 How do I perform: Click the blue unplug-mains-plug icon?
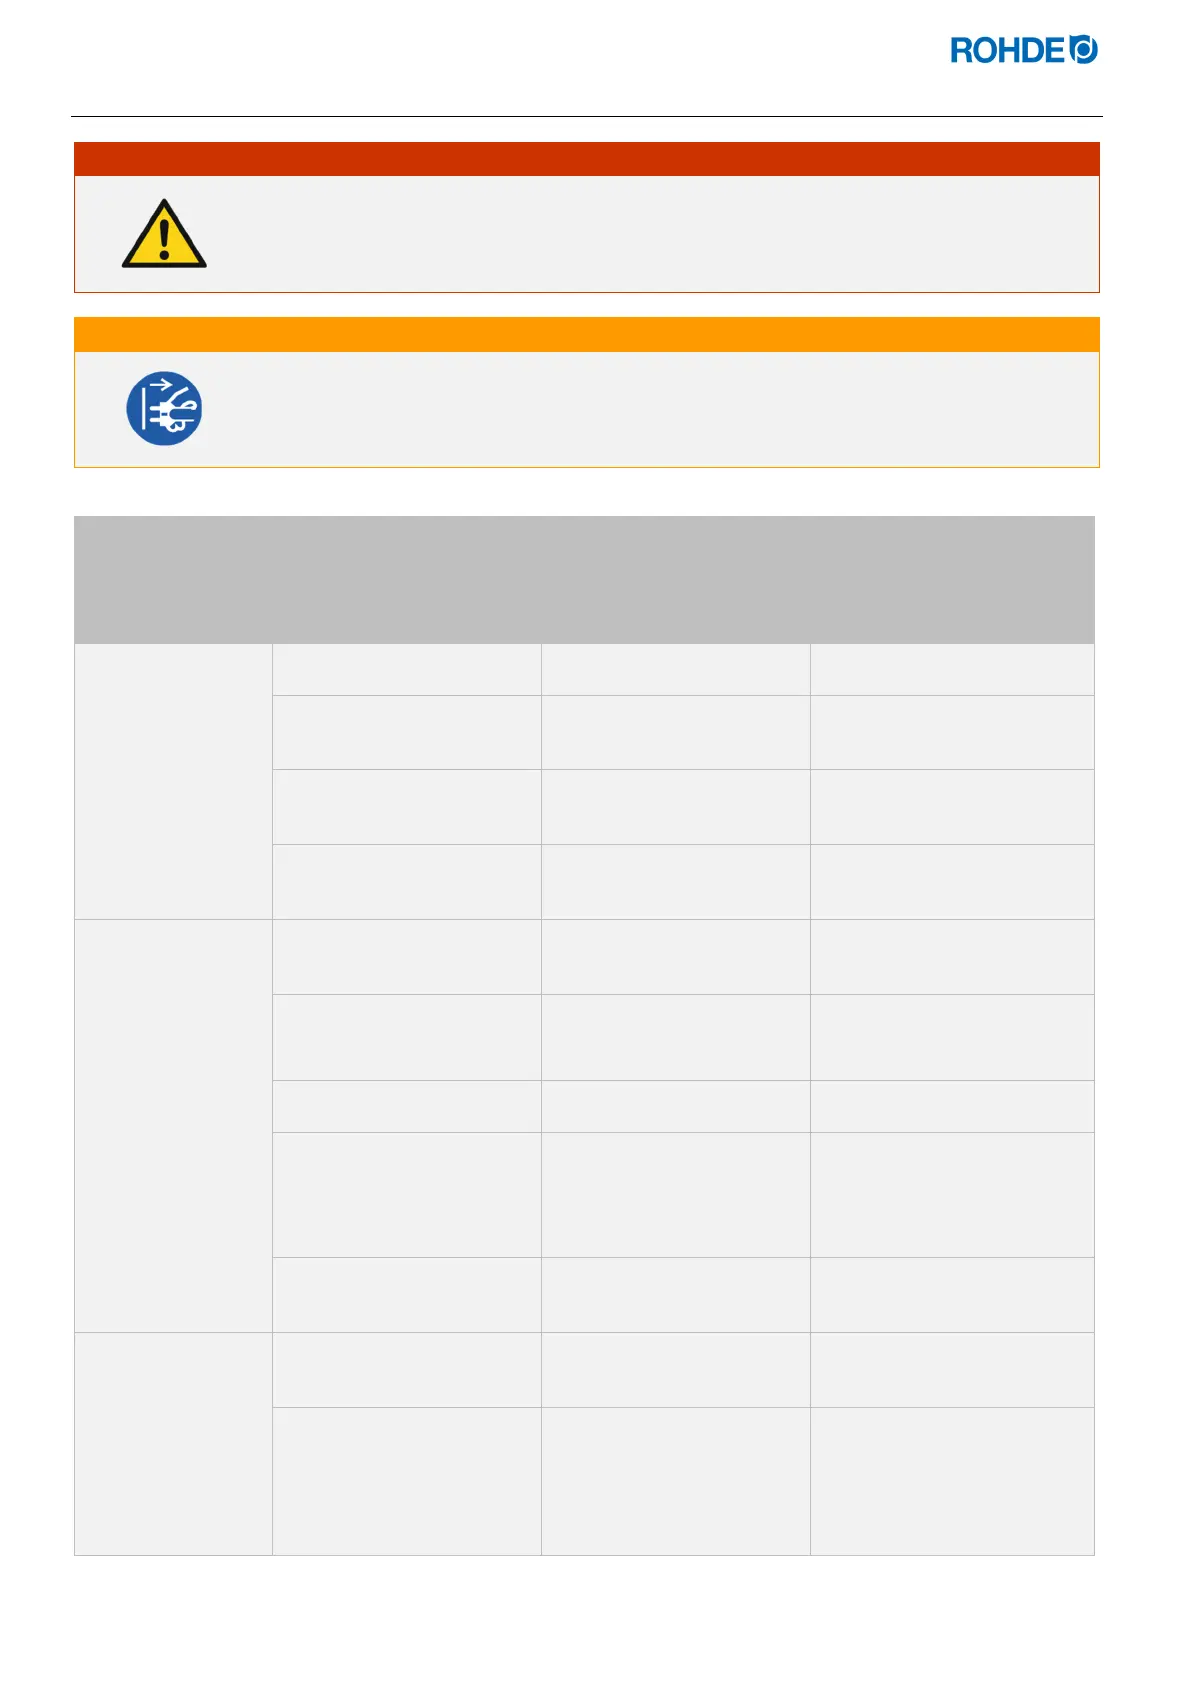click(x=164, y=408)
